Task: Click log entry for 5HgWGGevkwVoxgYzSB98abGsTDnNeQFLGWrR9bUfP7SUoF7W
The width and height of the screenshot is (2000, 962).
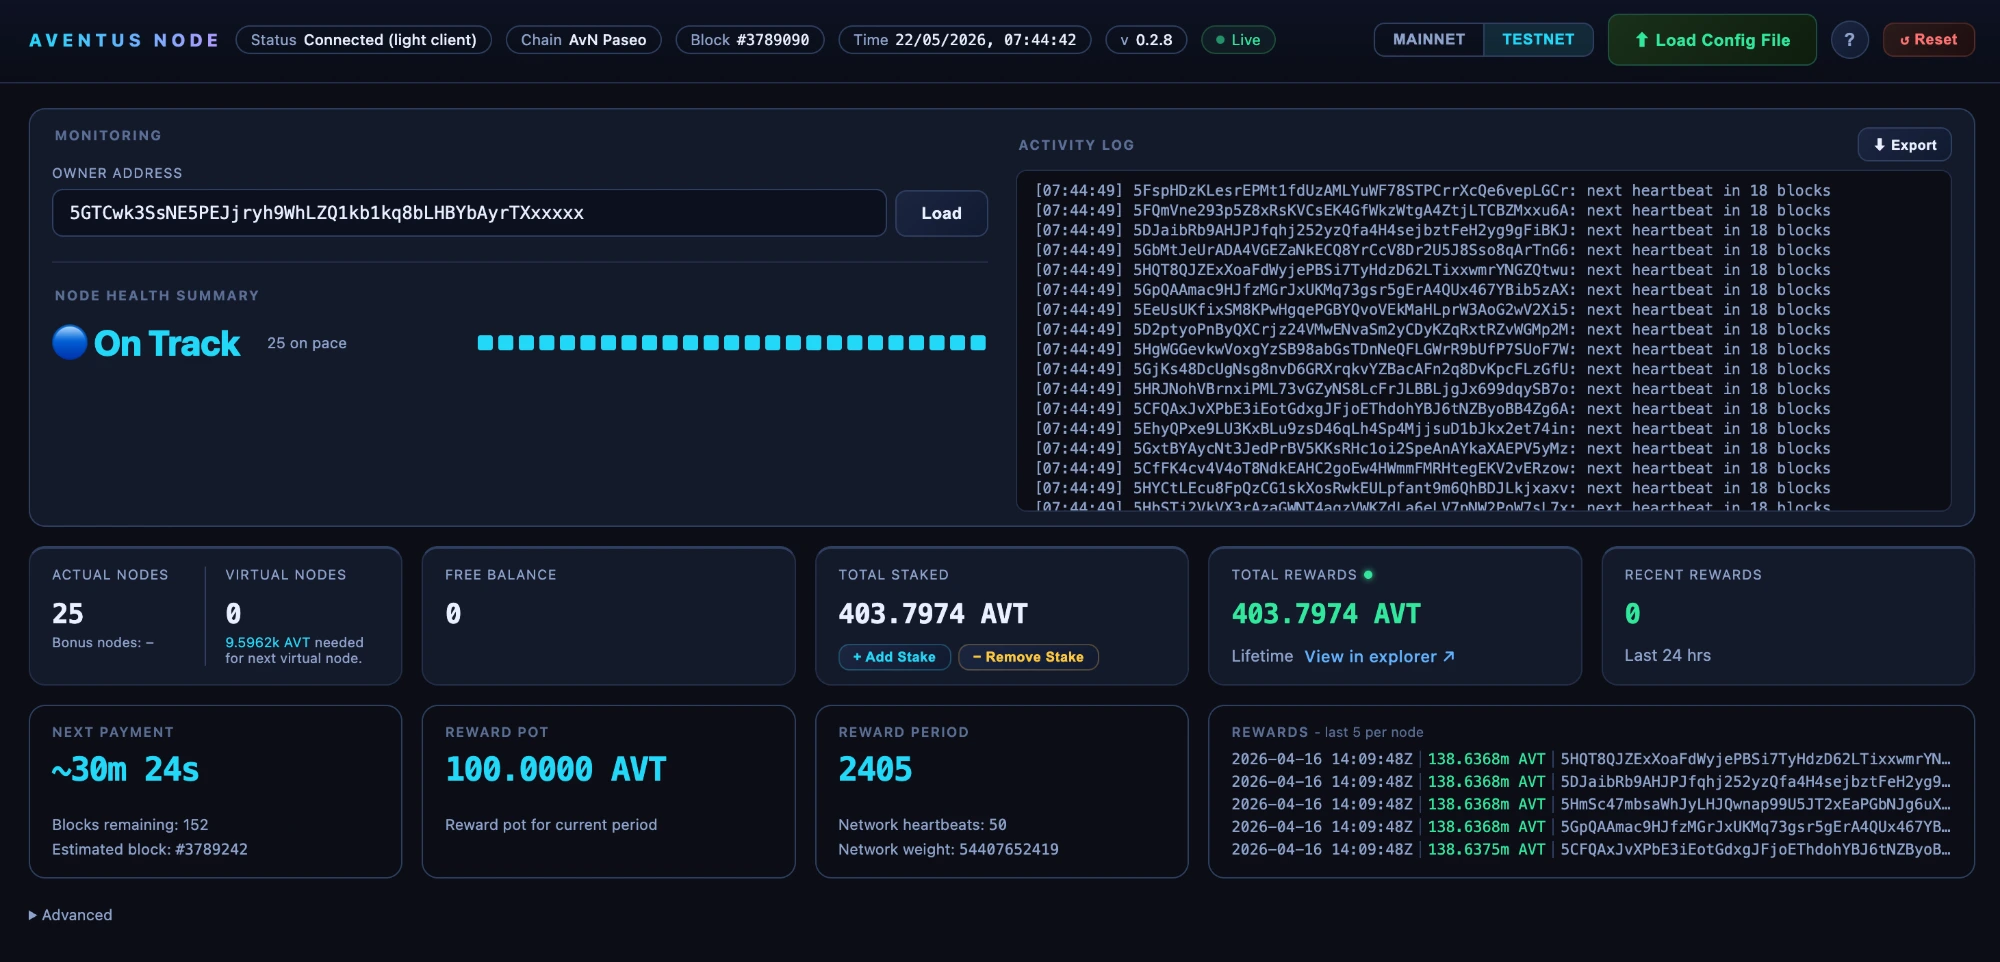Action: (1432, 350)
